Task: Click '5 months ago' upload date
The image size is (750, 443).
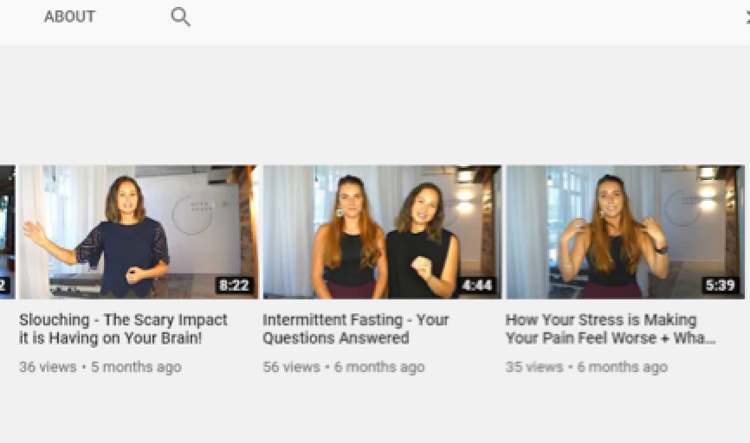Action: 136,367
